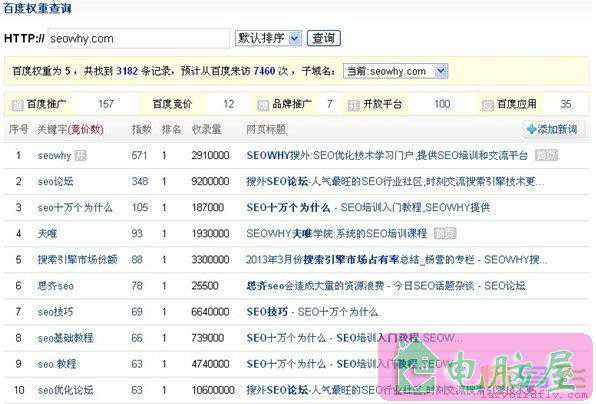Click the badge at end of SEOWHY搜外 title
This screenshot has width=596, height=404.
click(x=546, y=155)
